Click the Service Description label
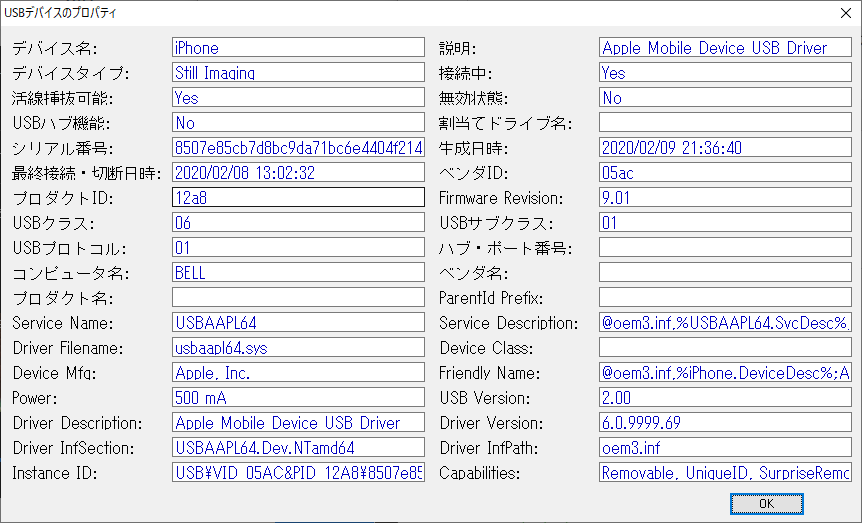Screen dimensions: 862x523 [x=508, y=323]
